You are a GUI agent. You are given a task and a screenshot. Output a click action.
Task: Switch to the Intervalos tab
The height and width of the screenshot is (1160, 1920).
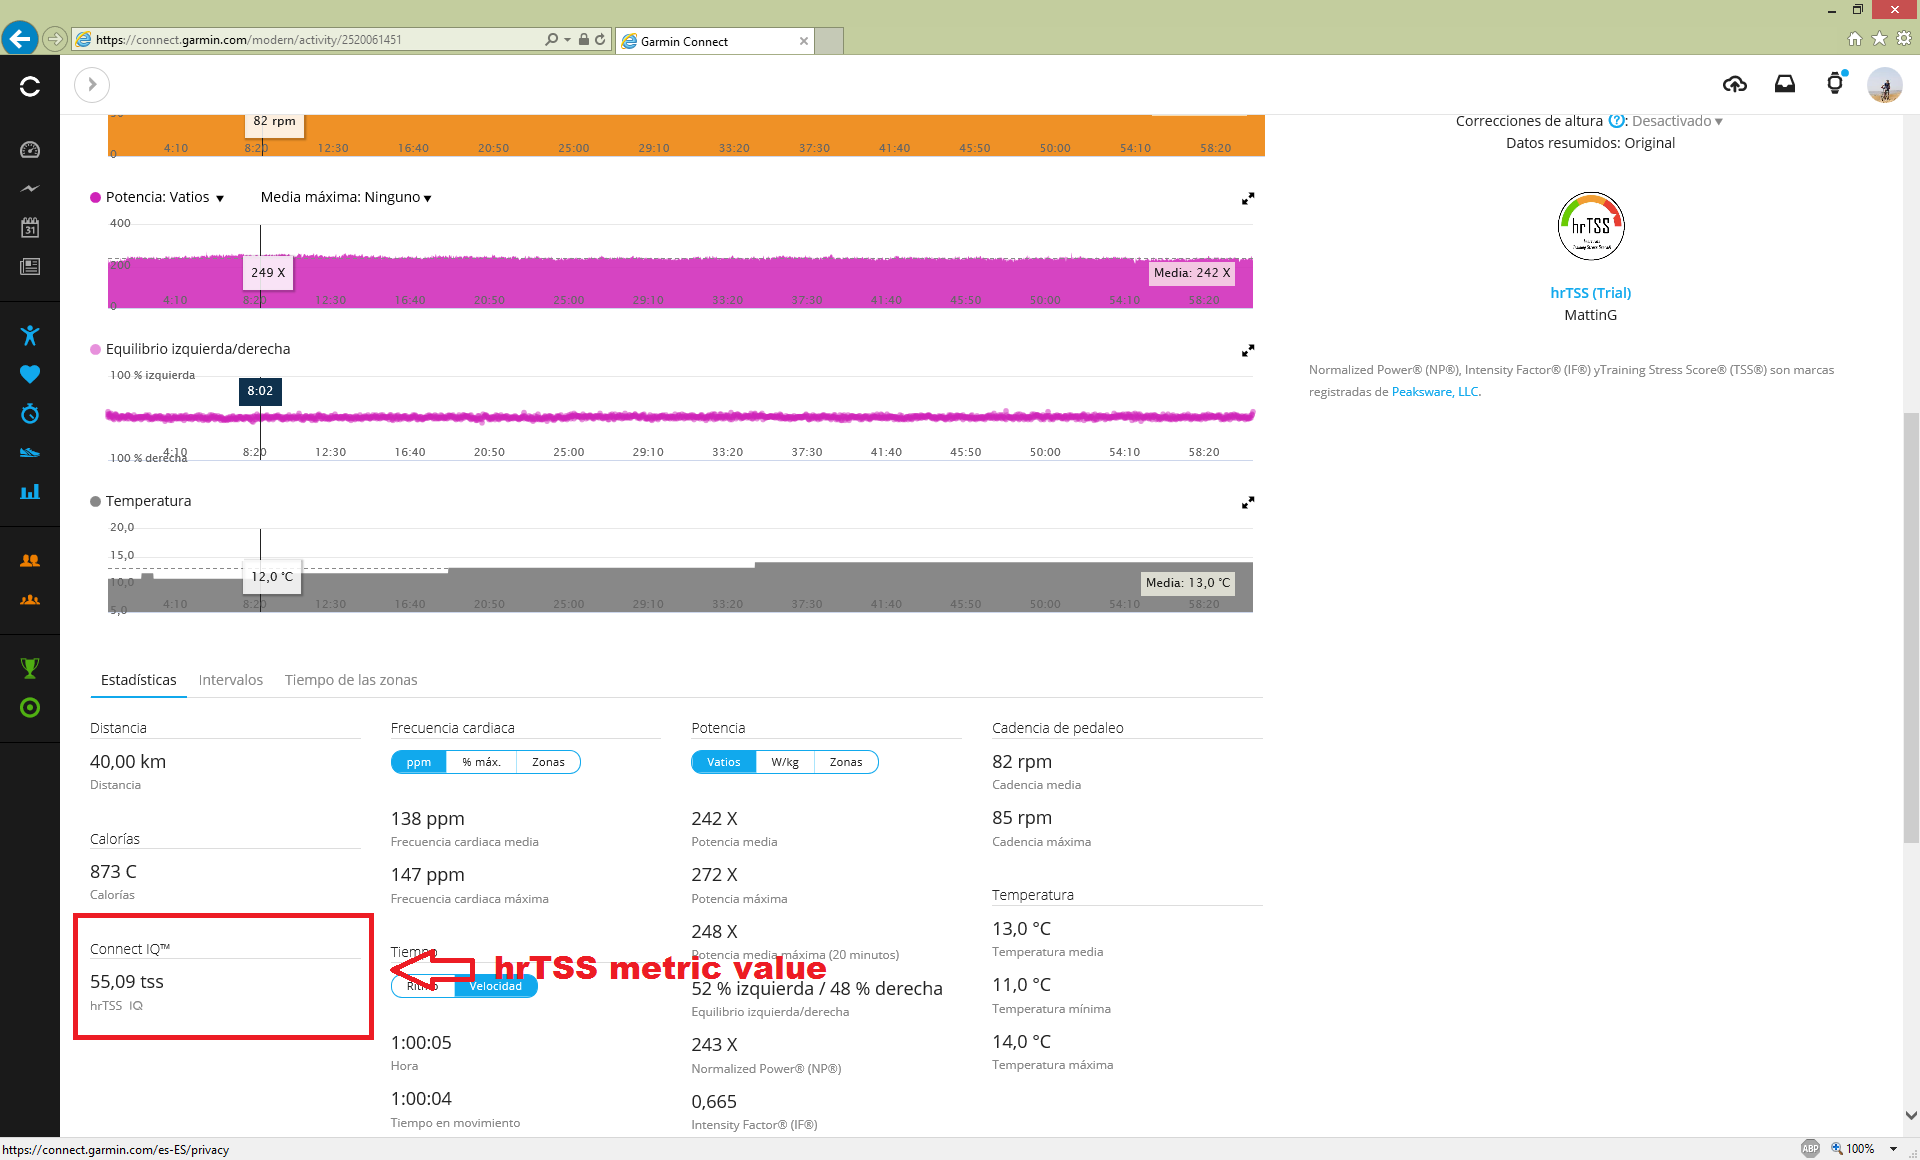click(x=231, y=679)
